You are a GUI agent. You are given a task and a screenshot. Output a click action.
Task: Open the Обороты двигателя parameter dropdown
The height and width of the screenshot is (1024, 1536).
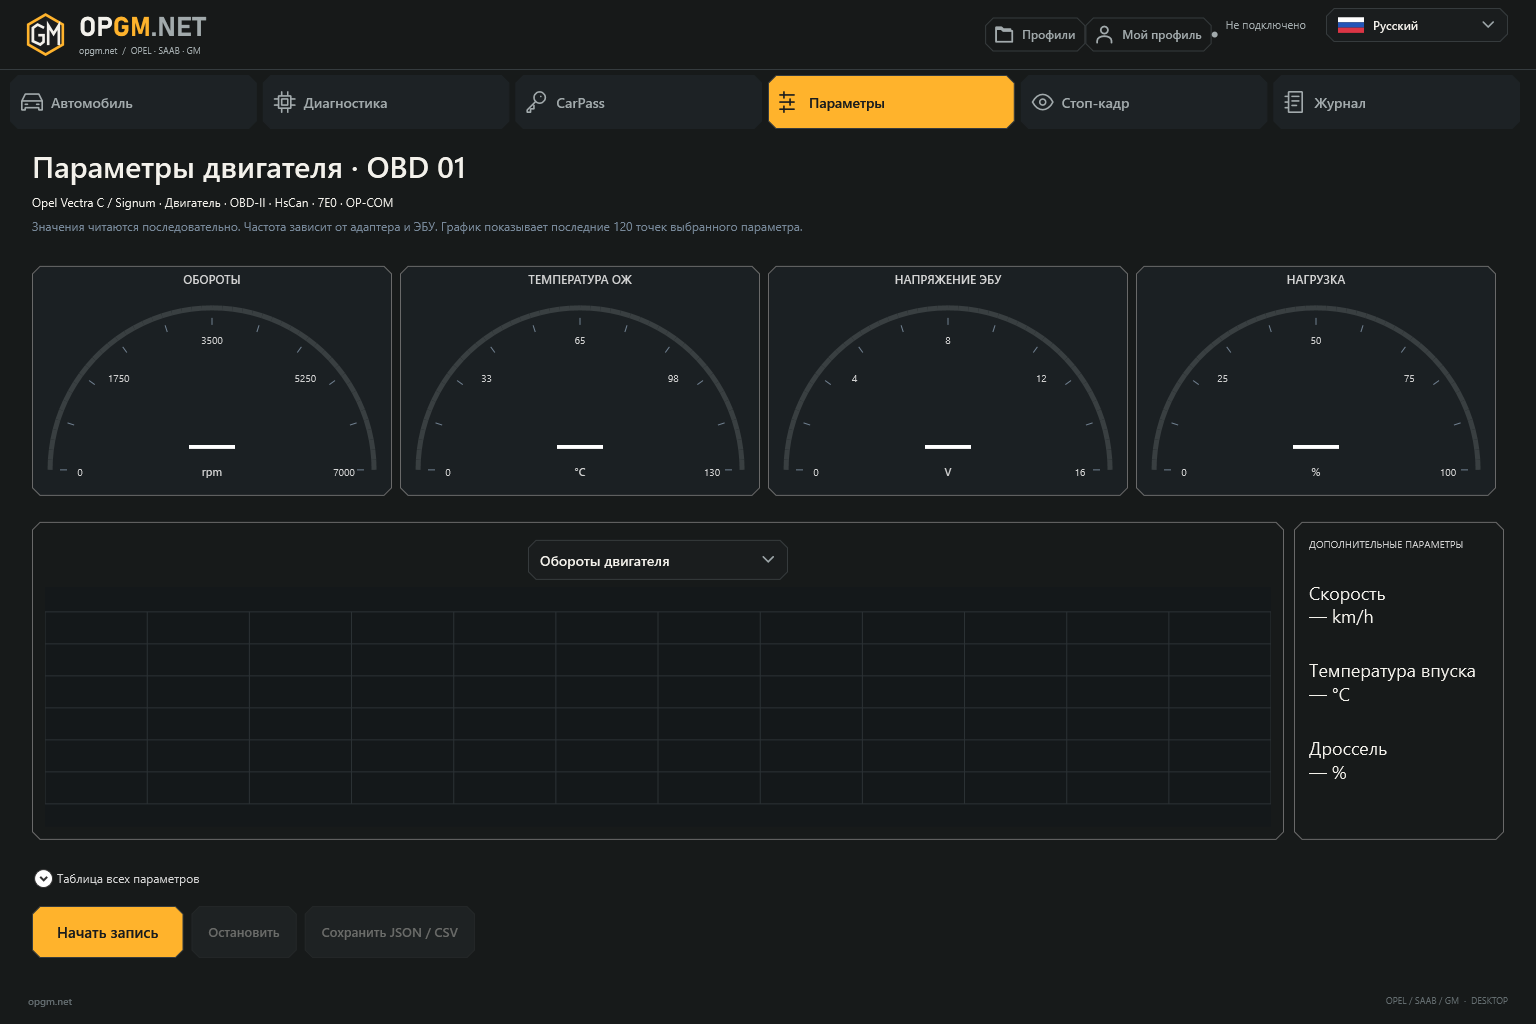[657, 560]
